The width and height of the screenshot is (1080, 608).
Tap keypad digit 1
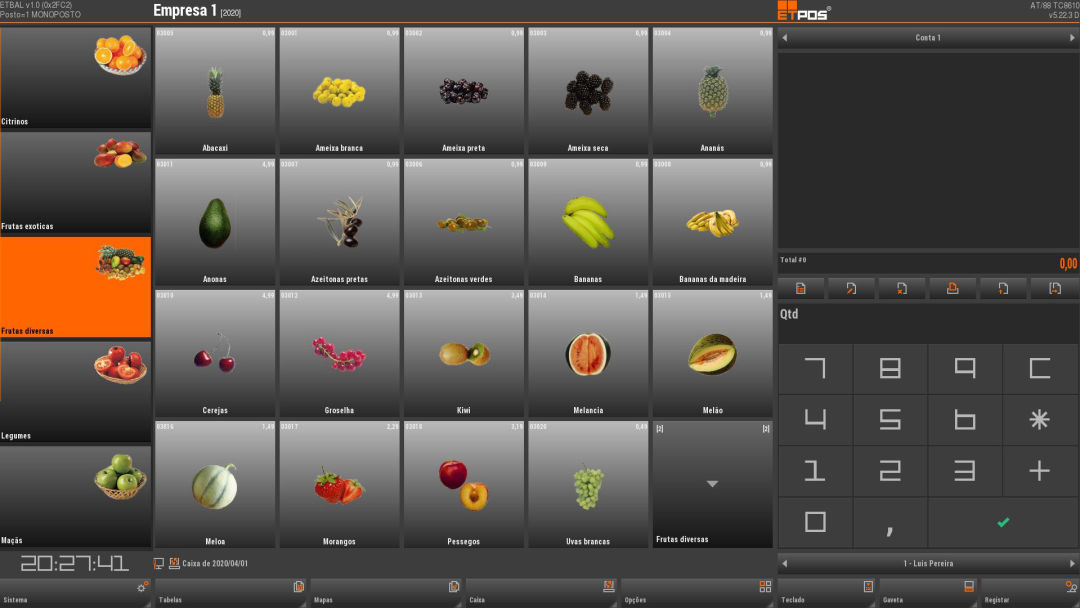[x=815, y=471]
